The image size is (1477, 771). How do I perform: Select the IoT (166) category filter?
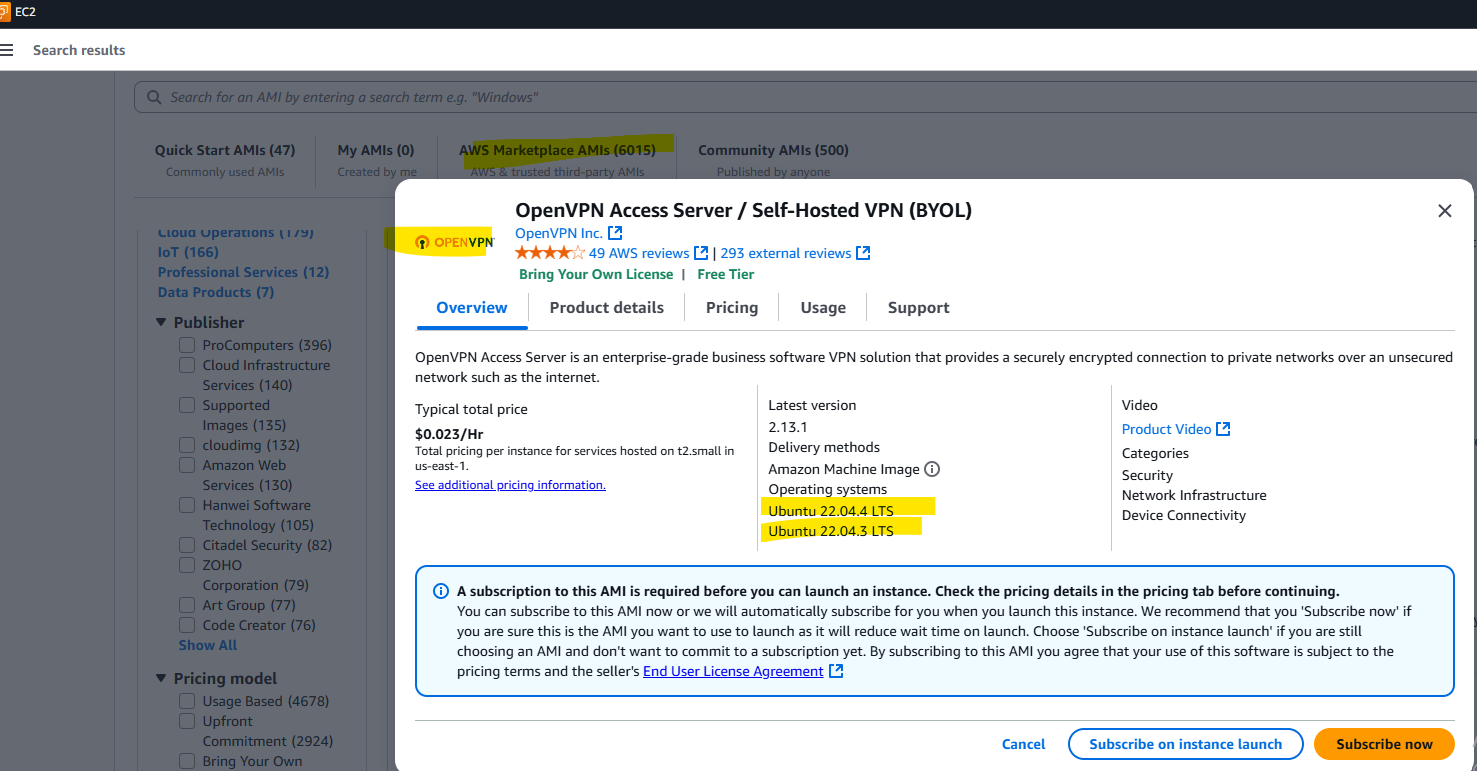click(188, 252)
